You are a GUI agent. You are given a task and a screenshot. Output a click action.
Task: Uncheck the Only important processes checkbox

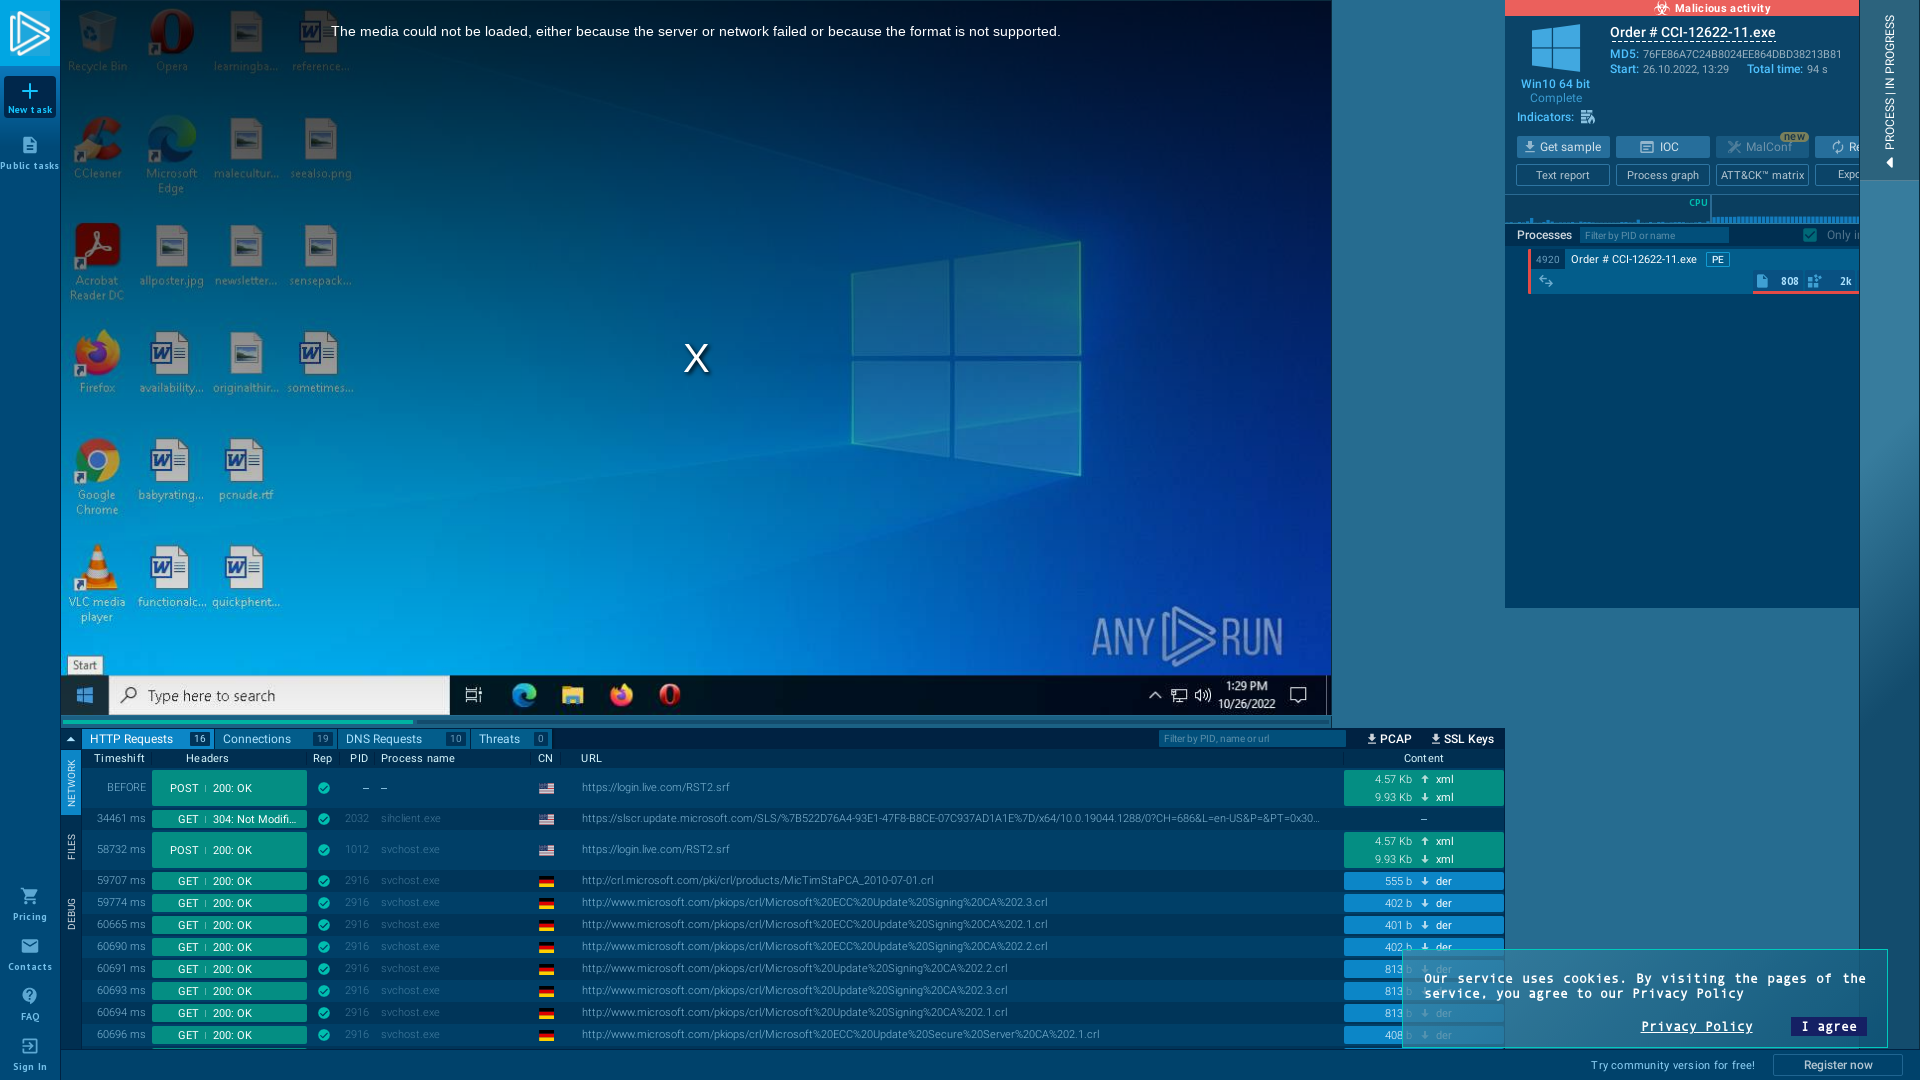pos(1810,235)
